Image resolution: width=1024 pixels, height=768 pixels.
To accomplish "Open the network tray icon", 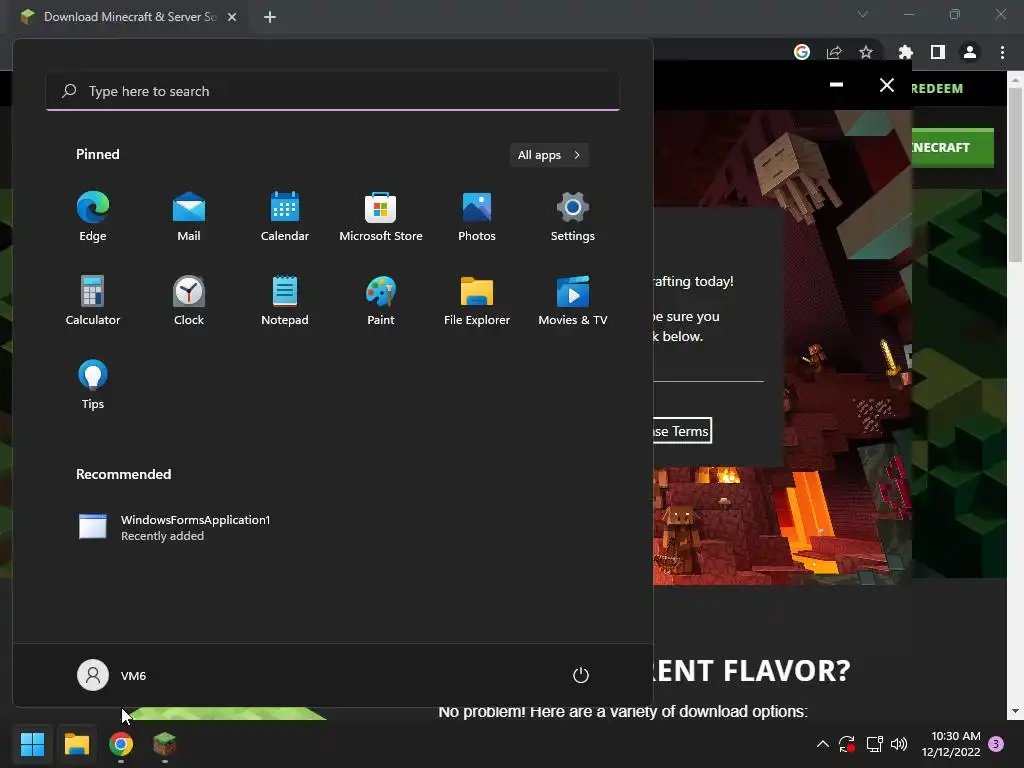I will (x=874, y=744).
